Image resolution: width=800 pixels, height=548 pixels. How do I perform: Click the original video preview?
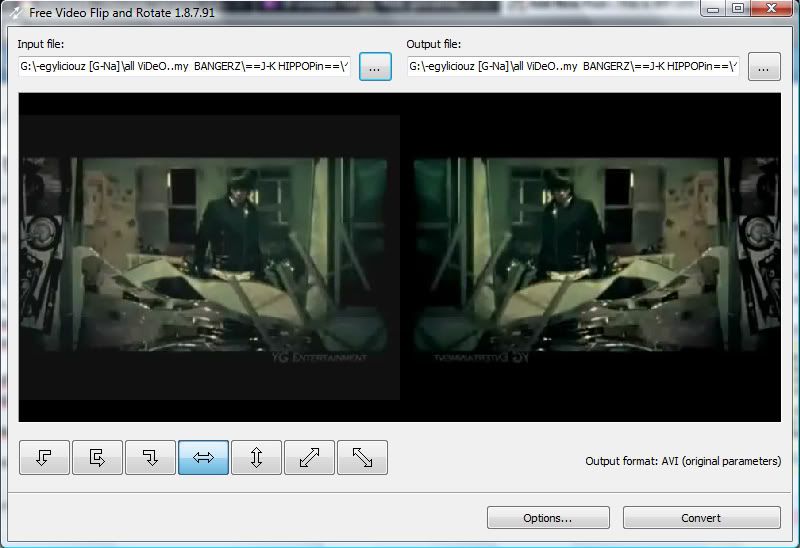(209, 257)
